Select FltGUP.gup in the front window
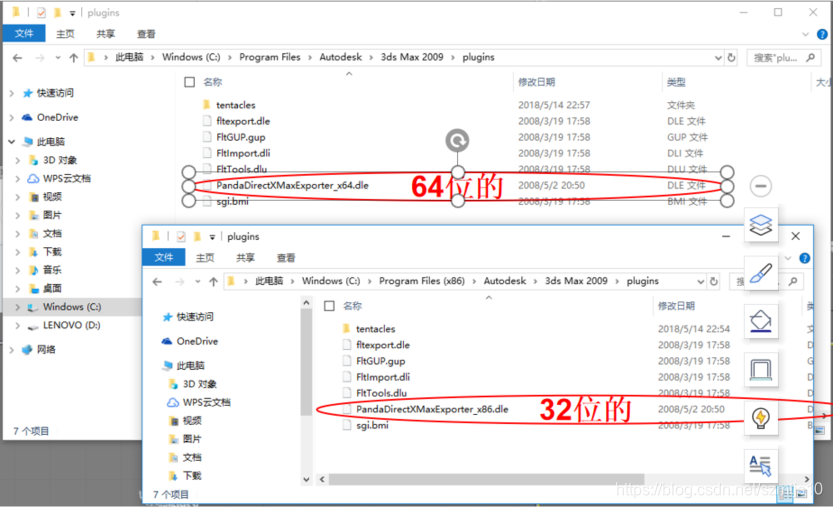Image resolution: width=833 pixels, height=508 pixels. tap(380, 361)
